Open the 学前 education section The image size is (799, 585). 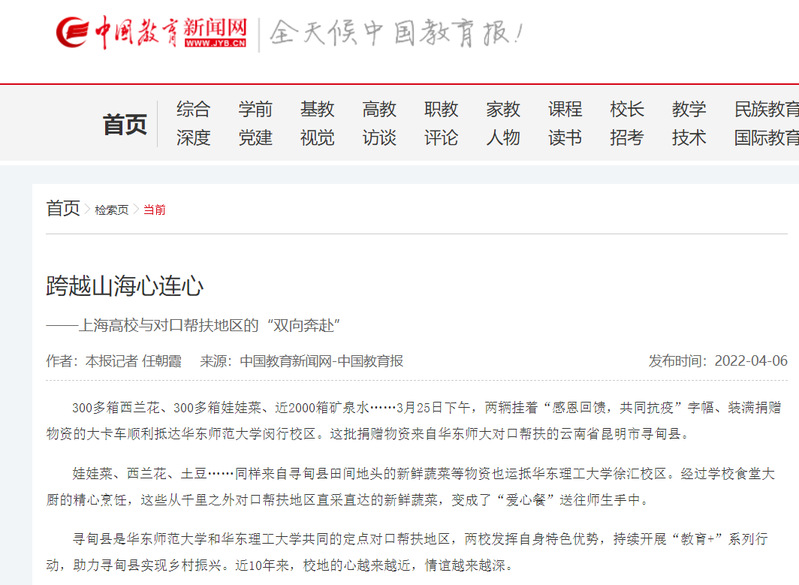[x=255, y=109]
